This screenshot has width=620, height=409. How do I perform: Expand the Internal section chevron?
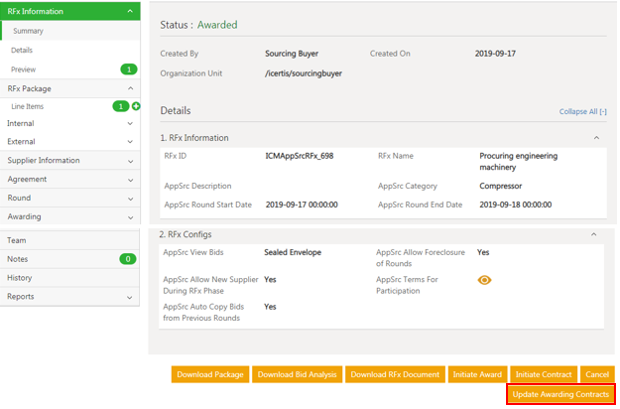(x=130, y=123)
